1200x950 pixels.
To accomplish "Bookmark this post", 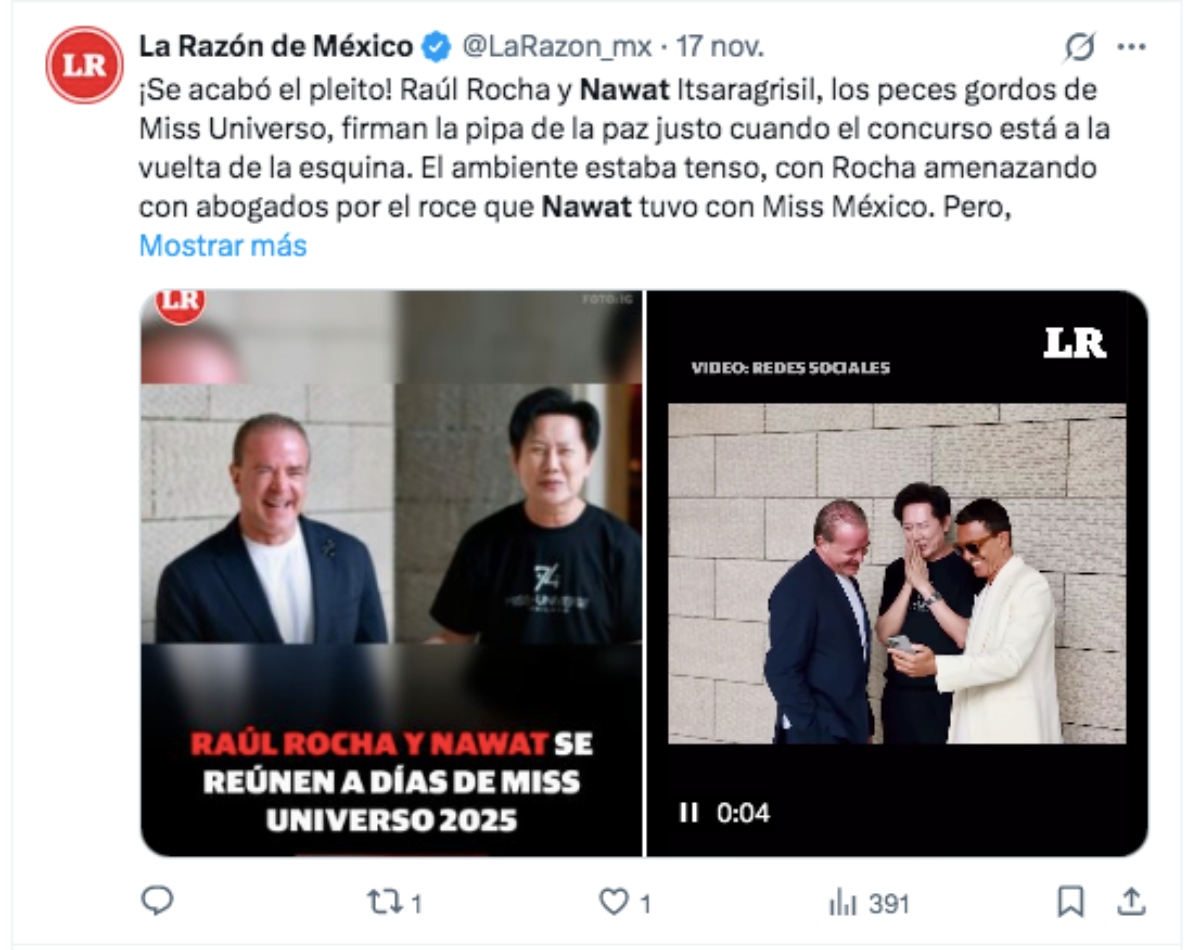I will 1070,903.
